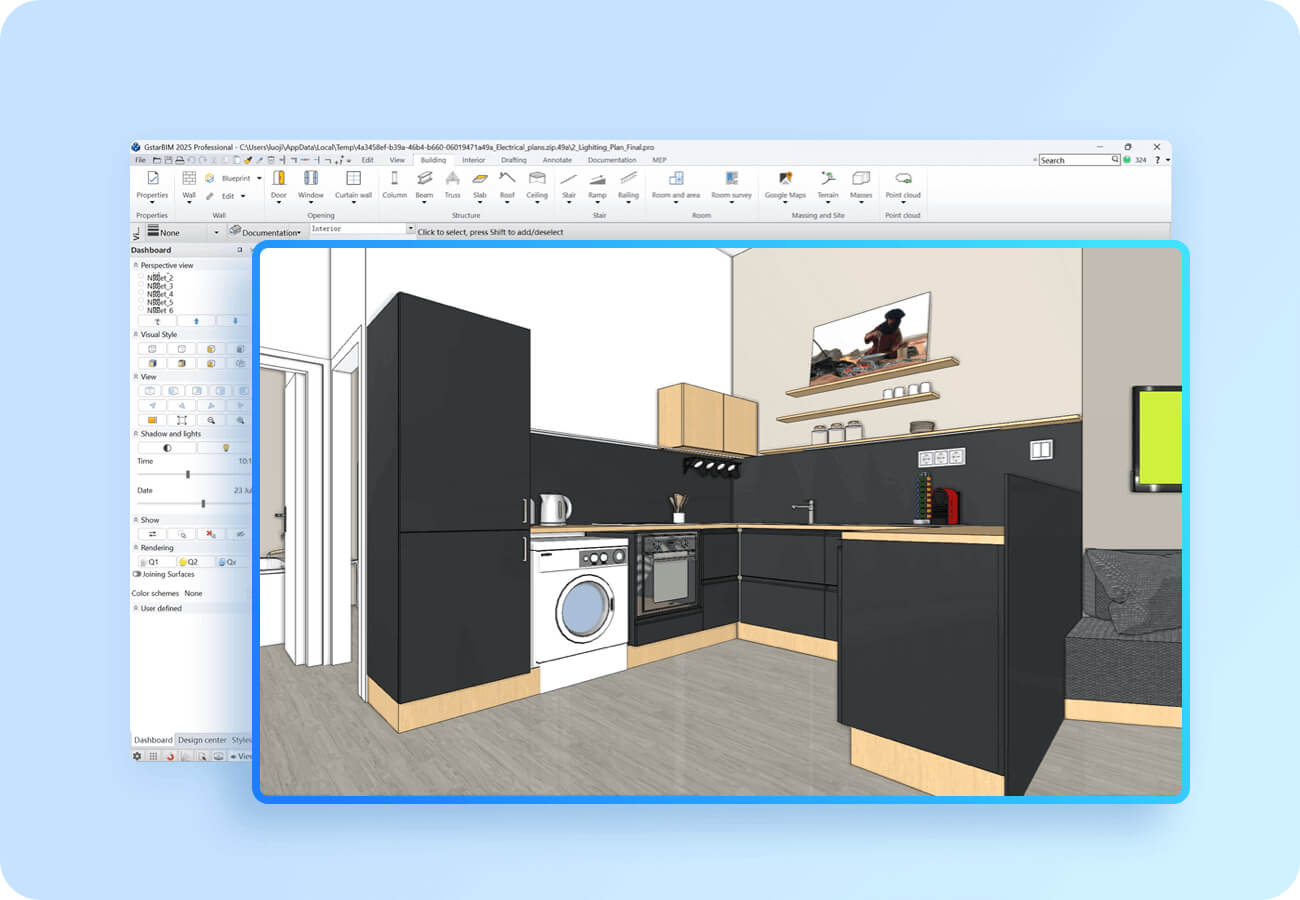Click the Search input field
This screenshot has height=900, width=1300.
pyautogui.click(x=1076, y=160)
